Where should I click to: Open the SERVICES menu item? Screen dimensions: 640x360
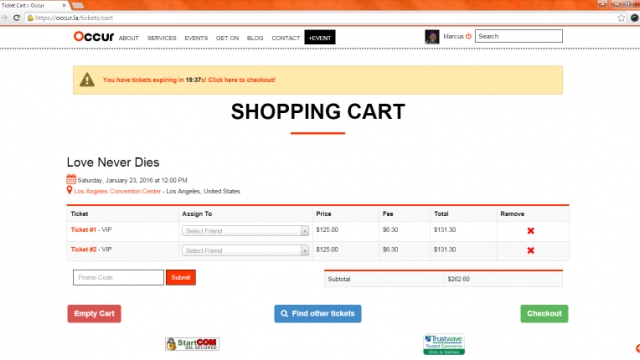[x=162, y=38]
